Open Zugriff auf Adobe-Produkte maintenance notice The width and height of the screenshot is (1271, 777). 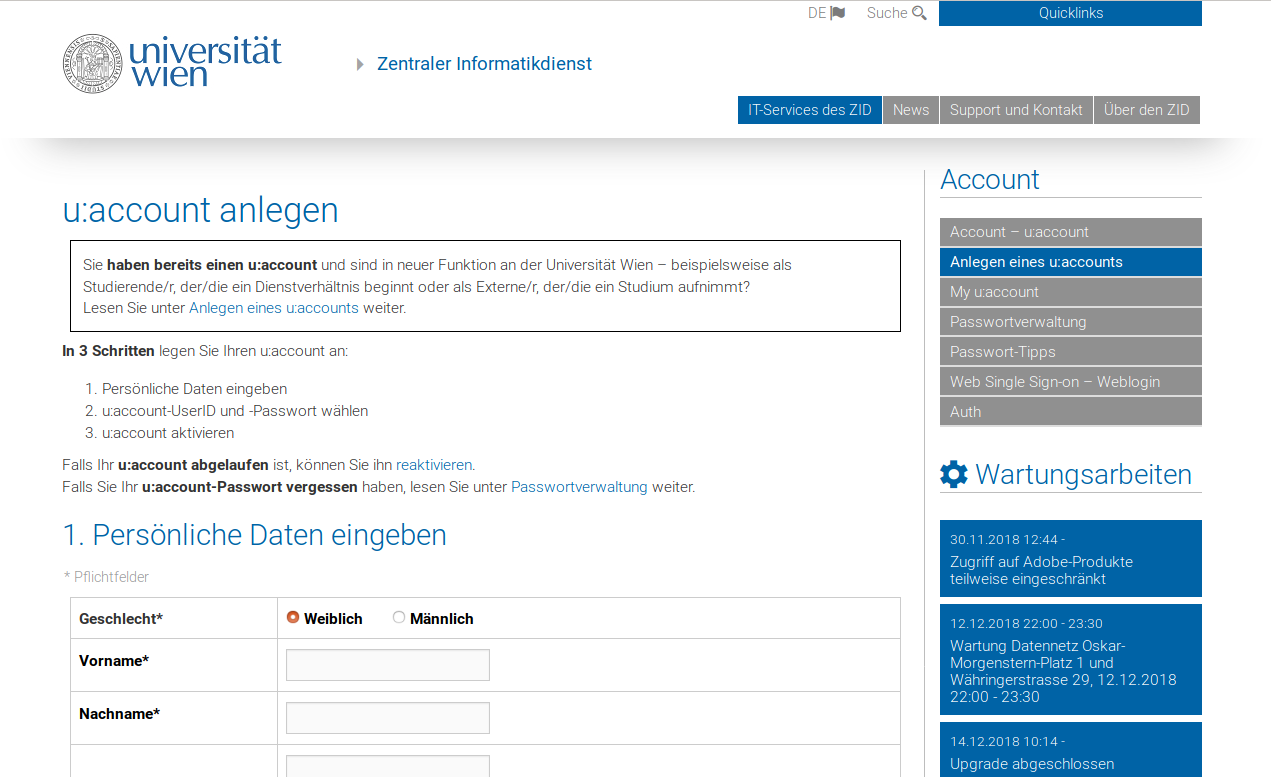point(1071,558)
